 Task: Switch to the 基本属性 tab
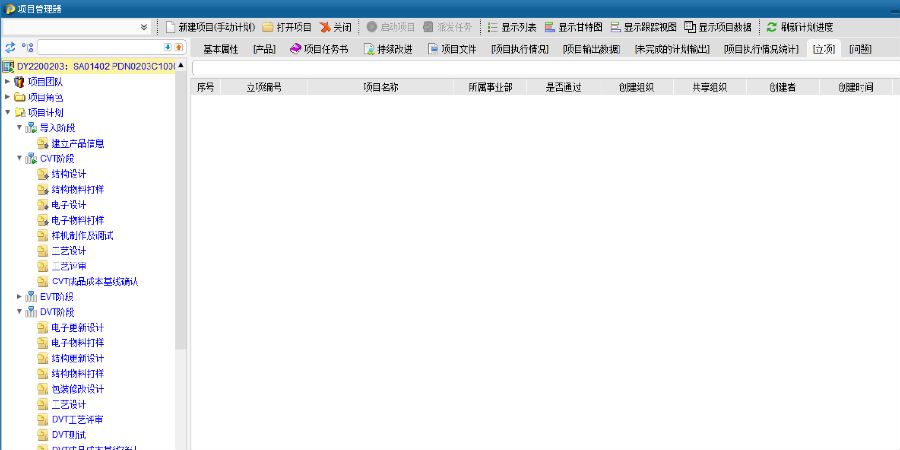pos(220,49)
